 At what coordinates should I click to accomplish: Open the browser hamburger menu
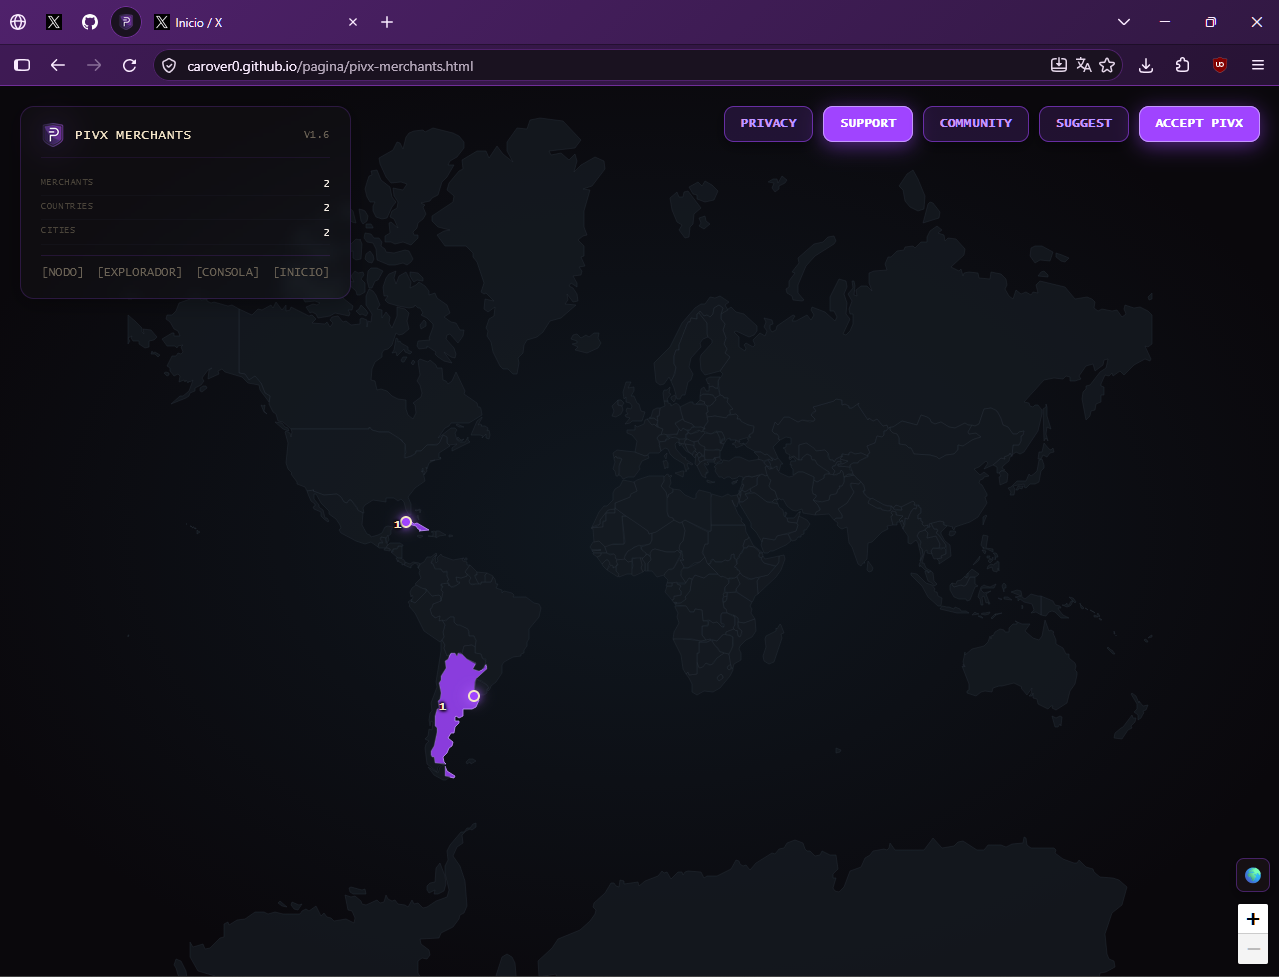pyautogui.click(x=1258, y=66)
